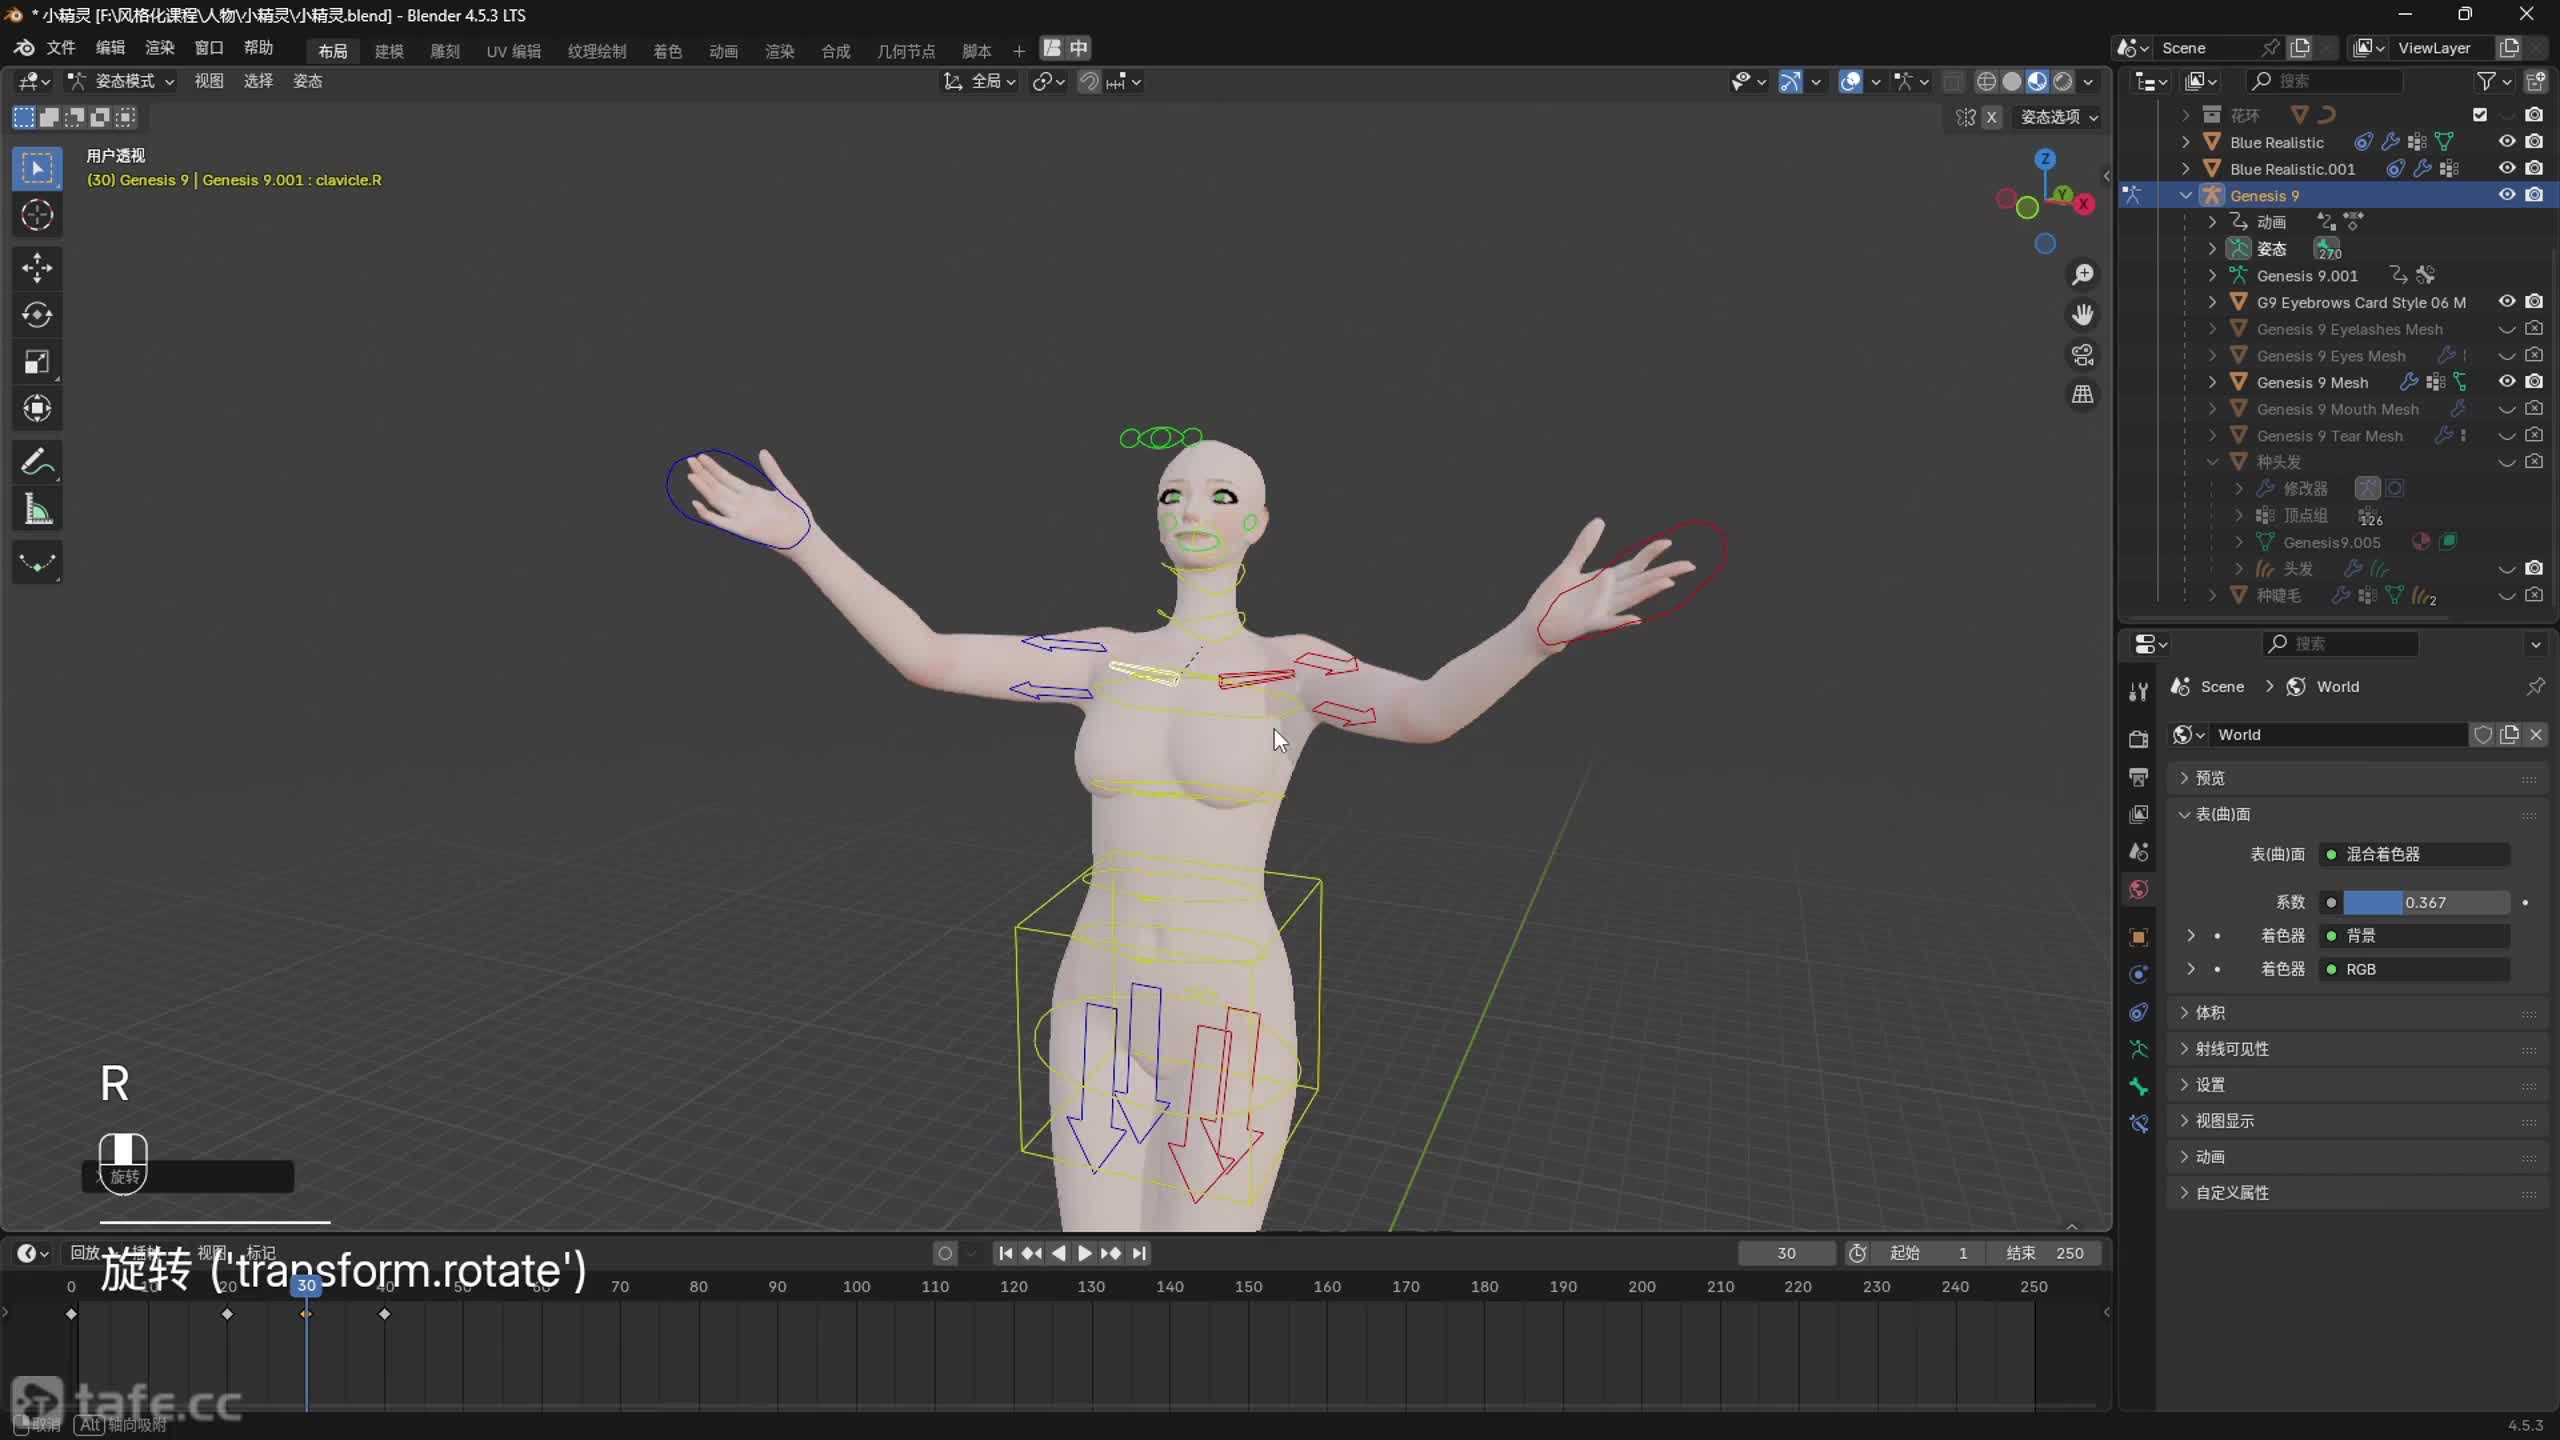Open World properties tab icon

pyautogui.click(x=2139, y=890)
